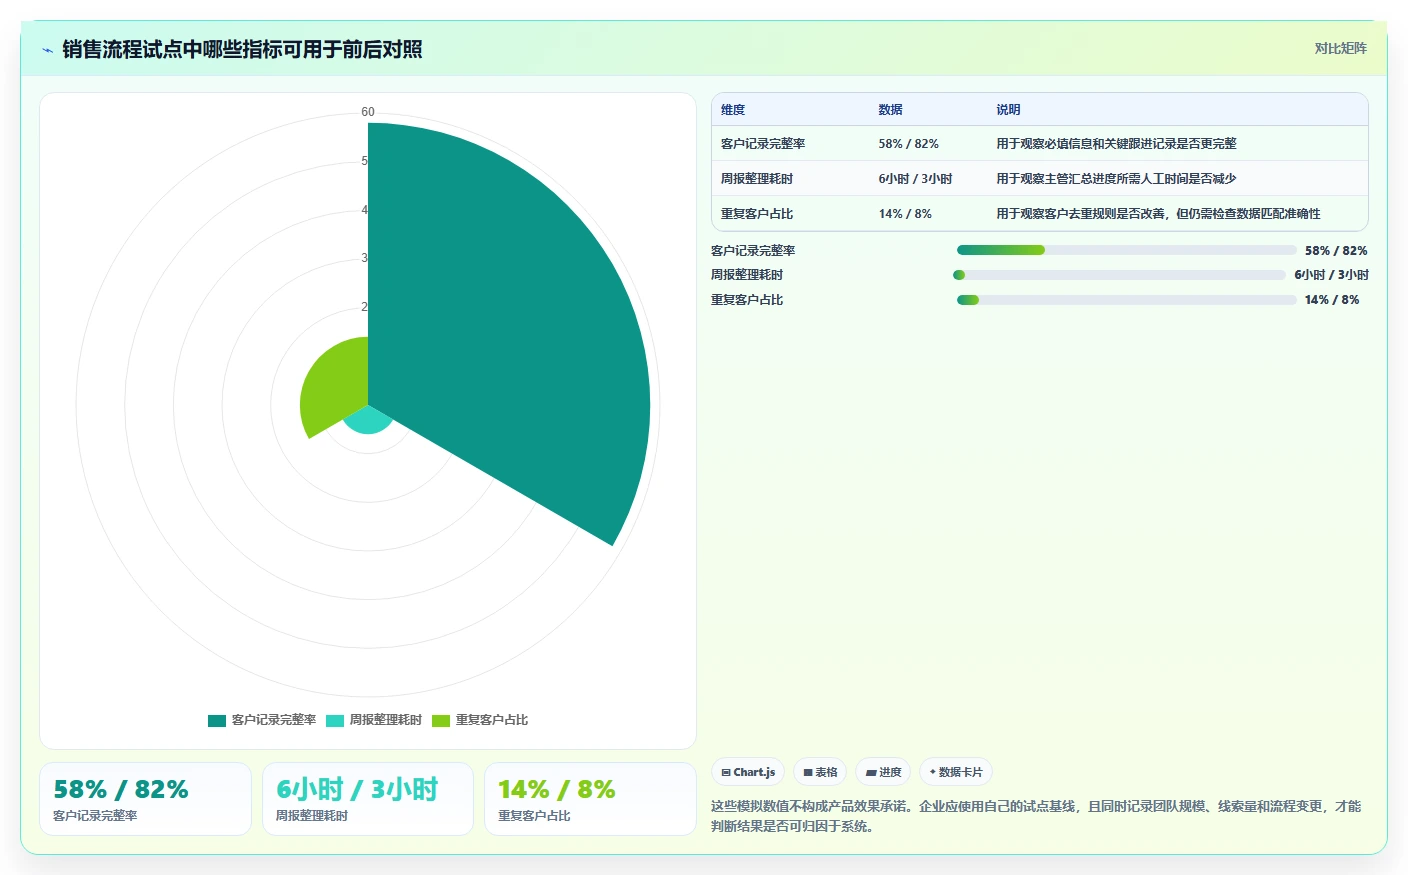Click the disclaimer note starting 这些模拟数值

[x=1036, y=816]
